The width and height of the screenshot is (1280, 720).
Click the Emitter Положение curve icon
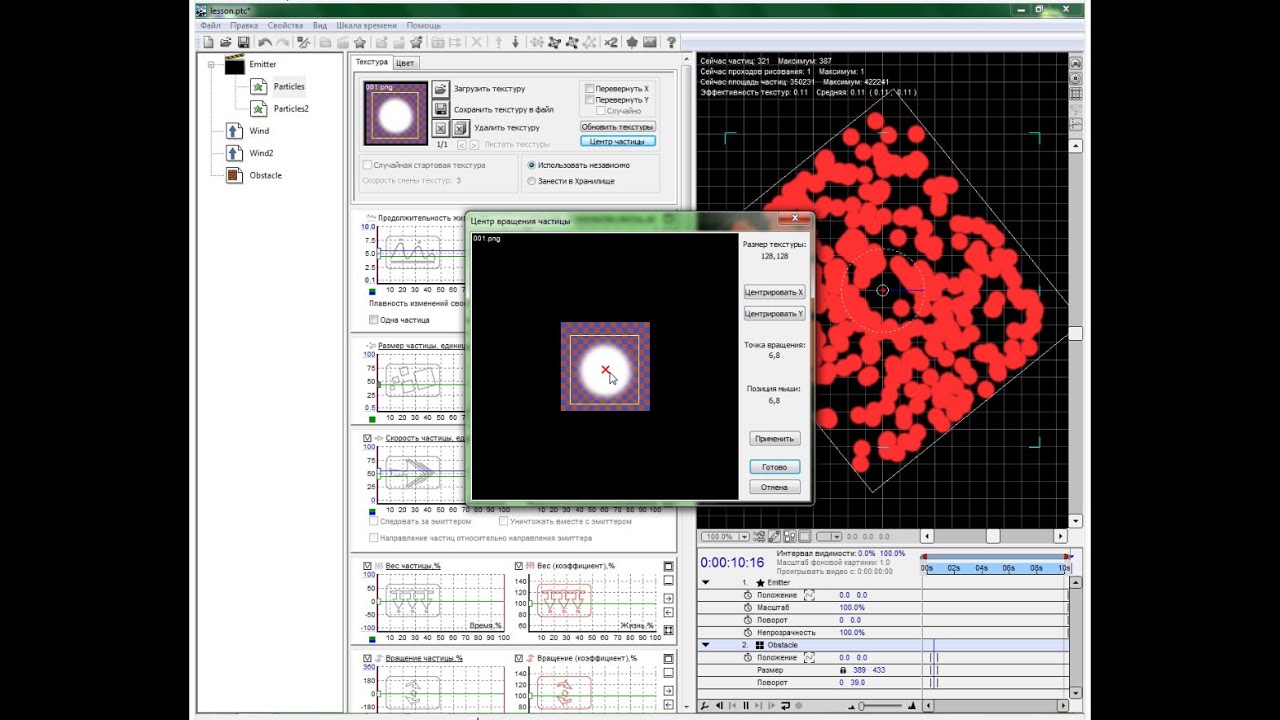(809, 595)
